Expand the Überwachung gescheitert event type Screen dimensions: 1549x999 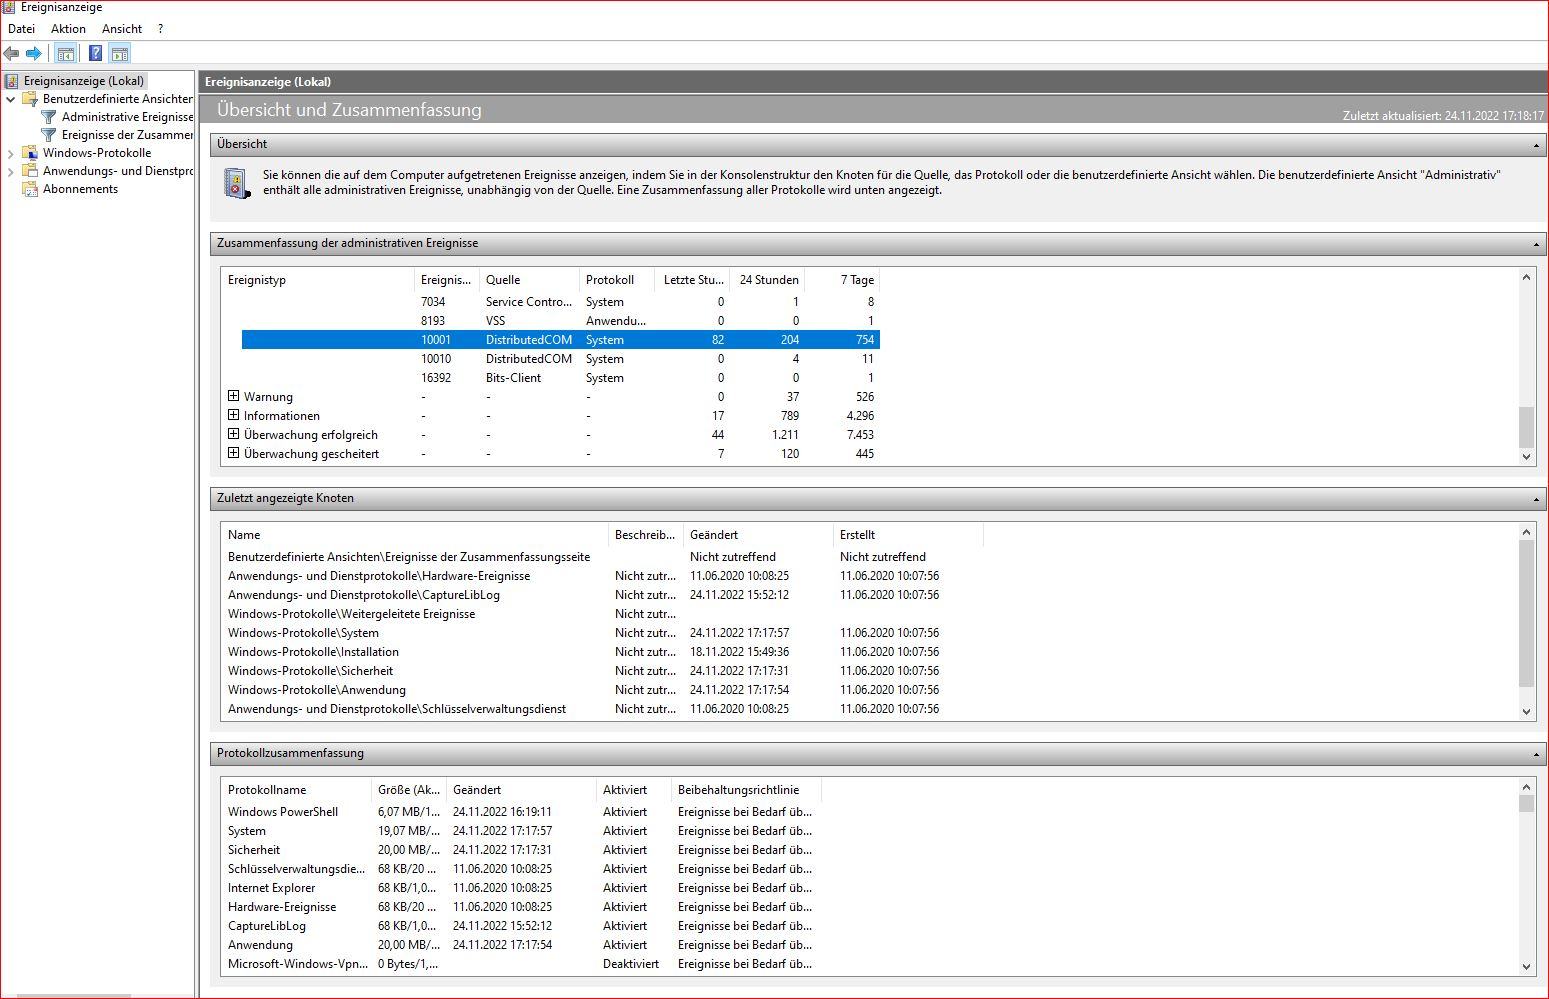click(x=233, y=453)
